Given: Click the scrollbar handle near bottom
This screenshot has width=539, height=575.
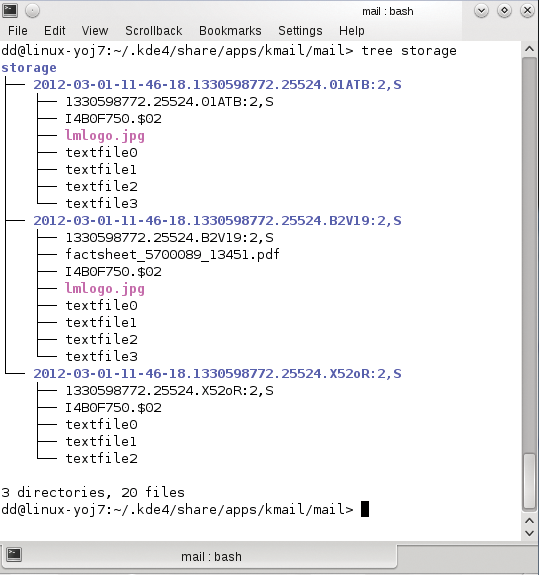Looking at the screenshot, I should (x=529, y=481).
